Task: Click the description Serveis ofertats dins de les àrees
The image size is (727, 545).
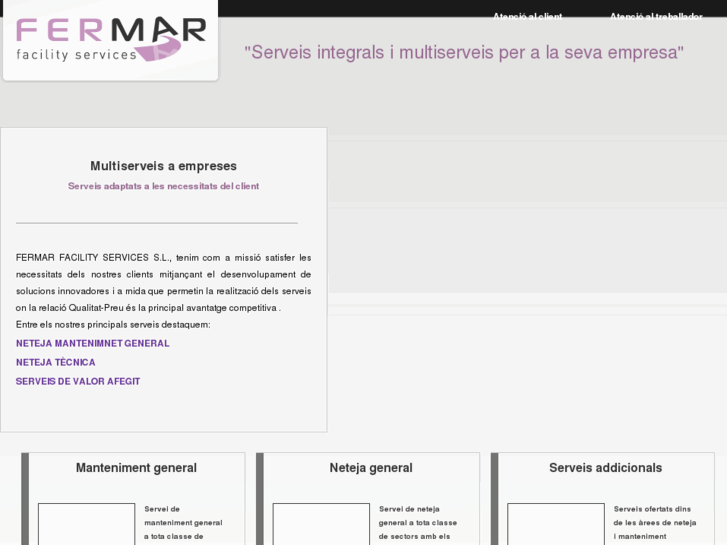Action: (655, 523)
